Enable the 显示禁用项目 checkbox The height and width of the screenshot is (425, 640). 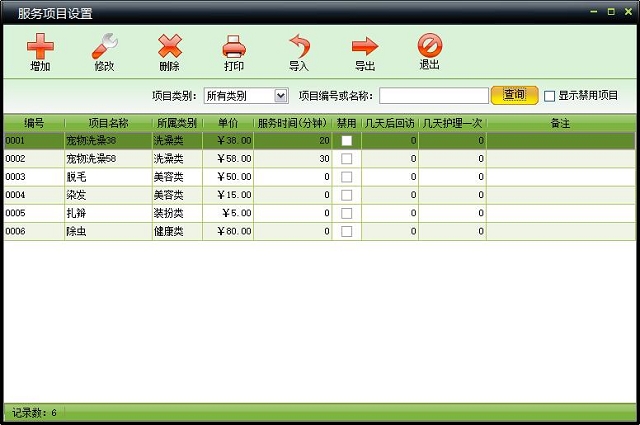[549, 96]
